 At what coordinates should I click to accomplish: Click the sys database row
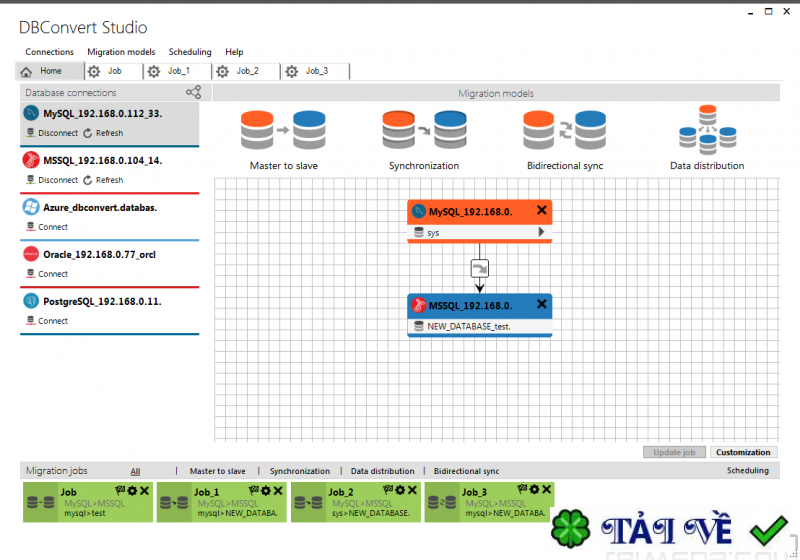click(480, 232)
